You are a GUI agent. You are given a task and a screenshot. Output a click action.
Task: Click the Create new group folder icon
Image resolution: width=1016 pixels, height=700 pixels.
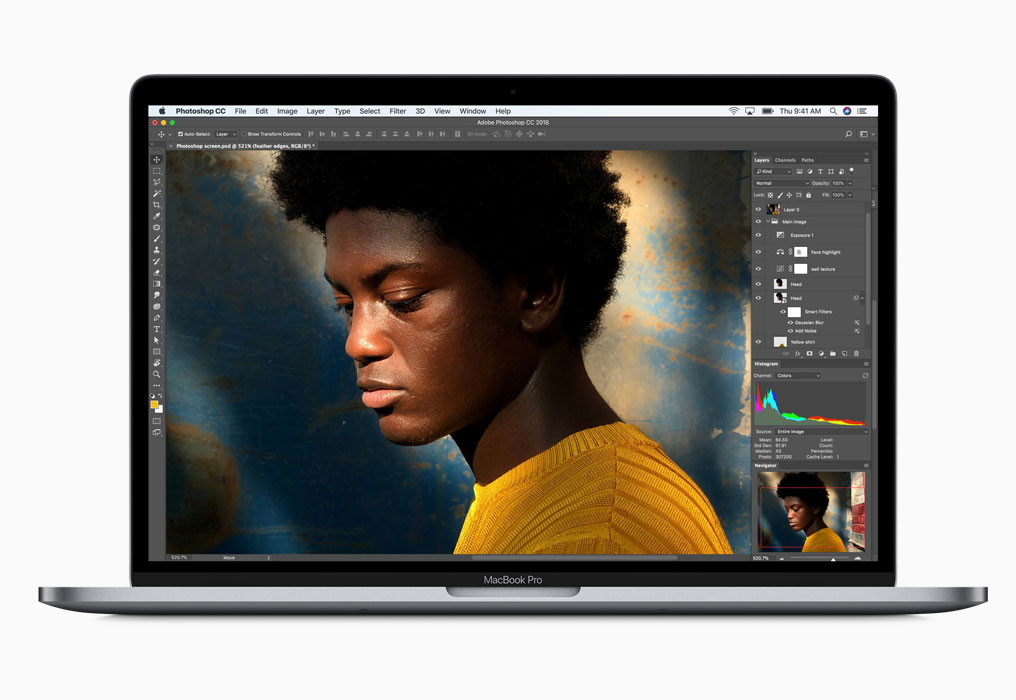point(833,353)
